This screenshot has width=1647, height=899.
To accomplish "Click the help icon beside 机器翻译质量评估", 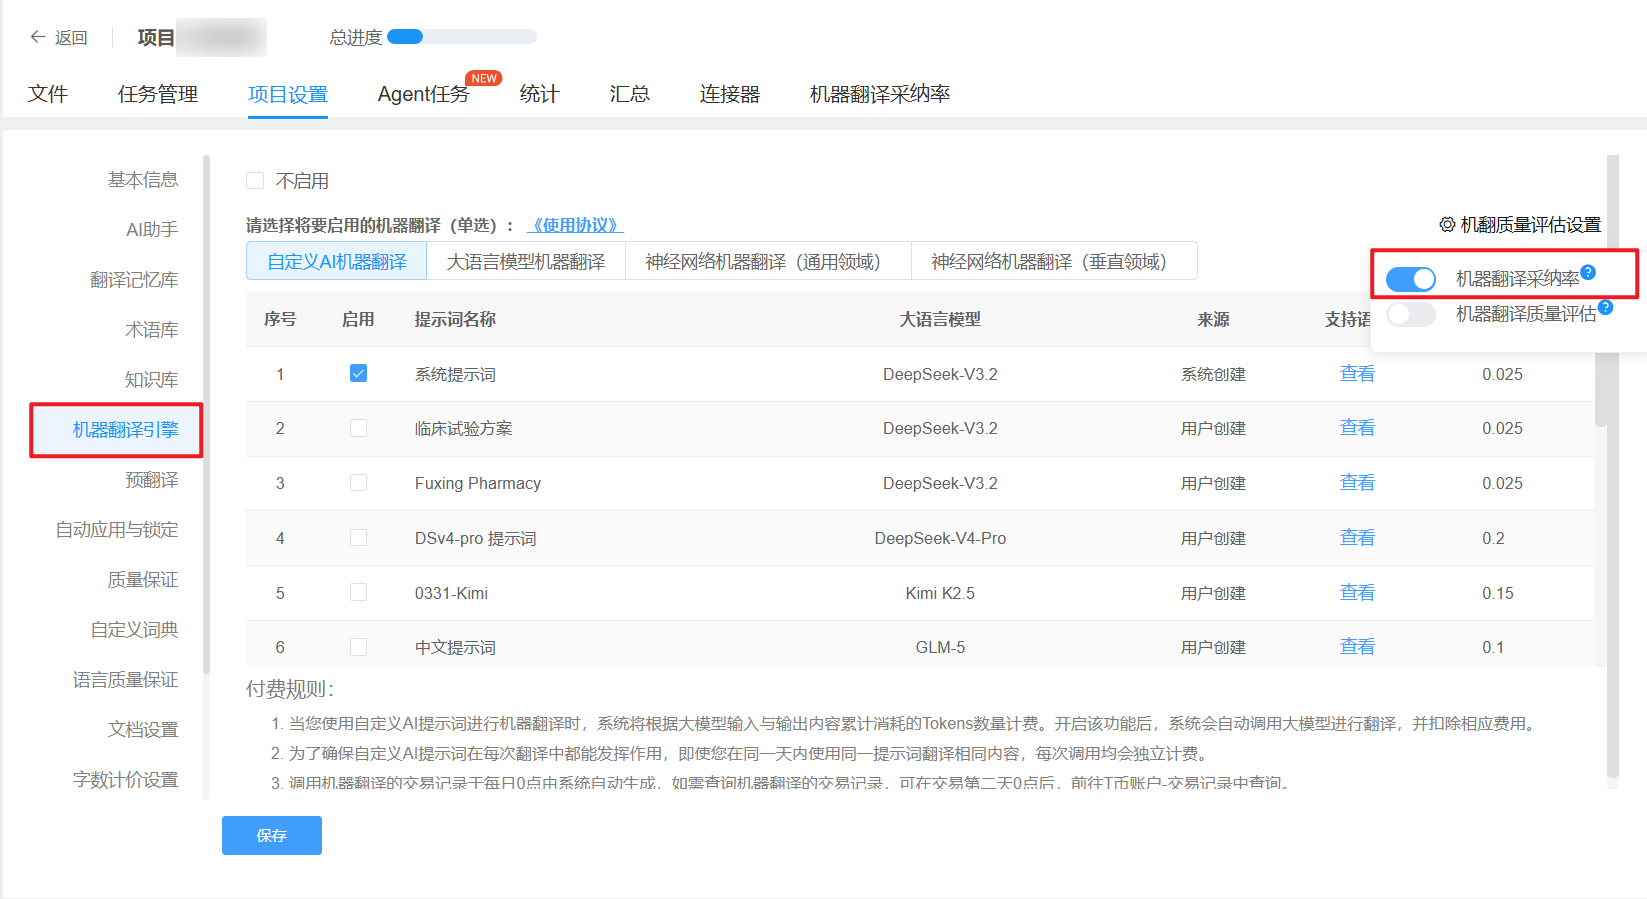I will point(1605,307).
